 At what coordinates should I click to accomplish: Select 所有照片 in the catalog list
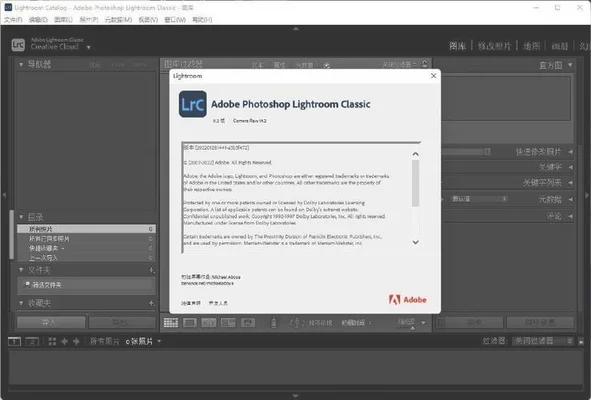(86, 229)
